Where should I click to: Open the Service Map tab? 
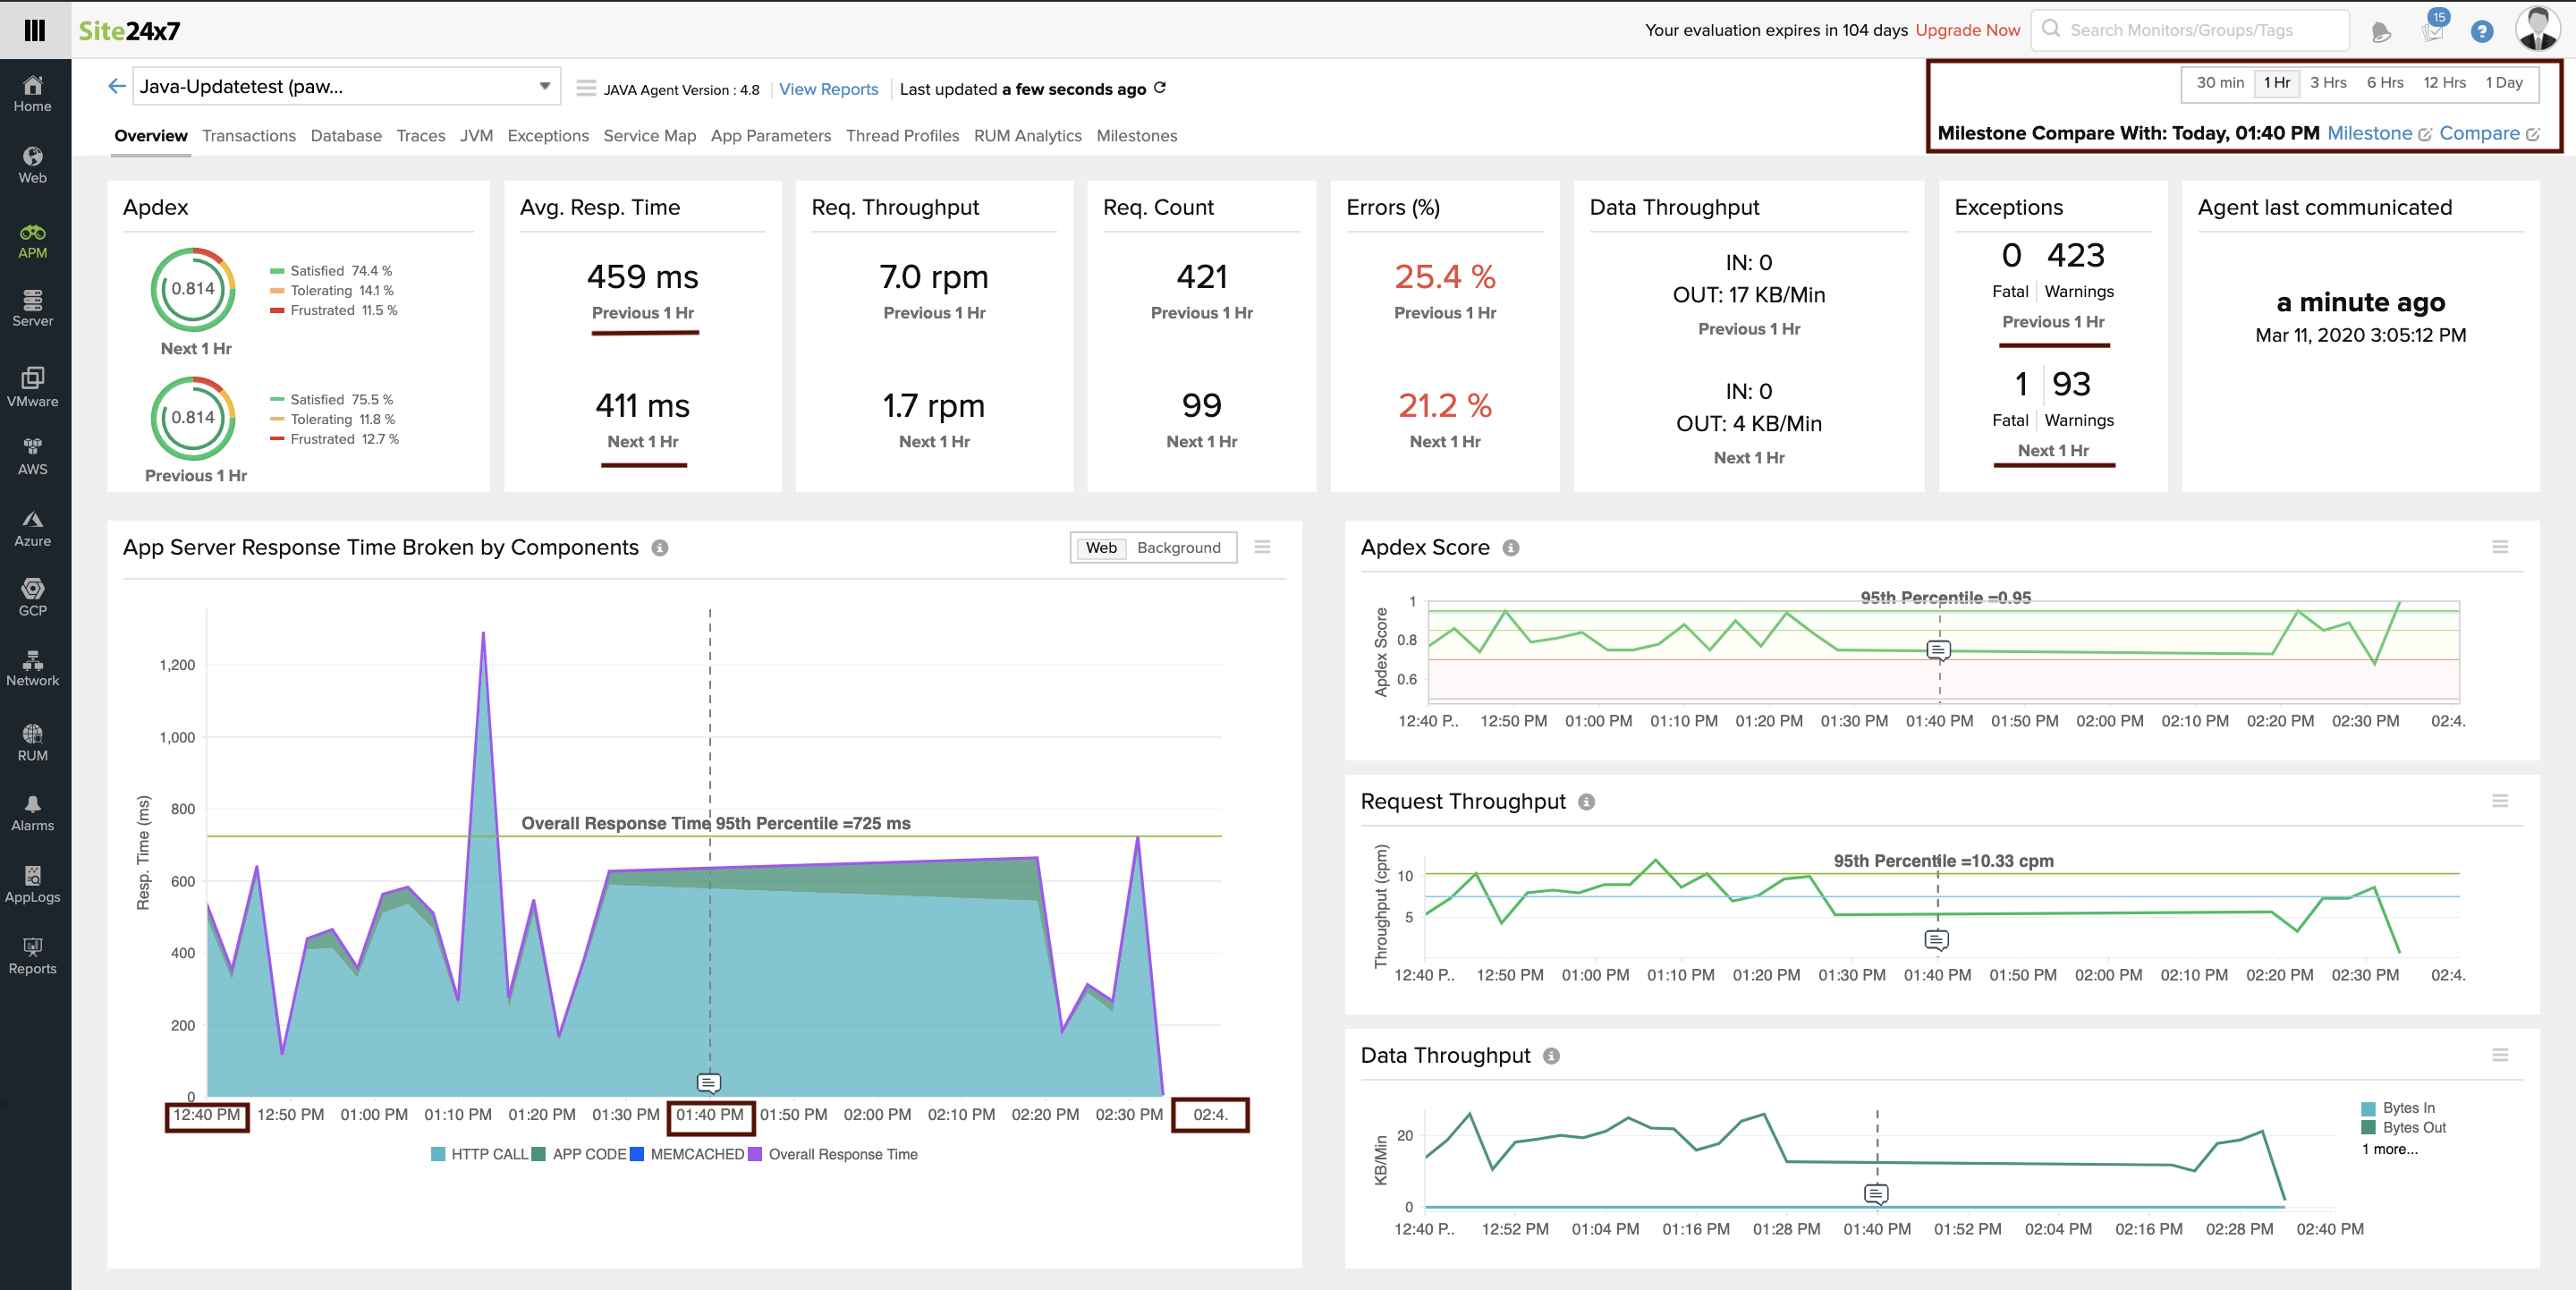click(x=649, y=136)
